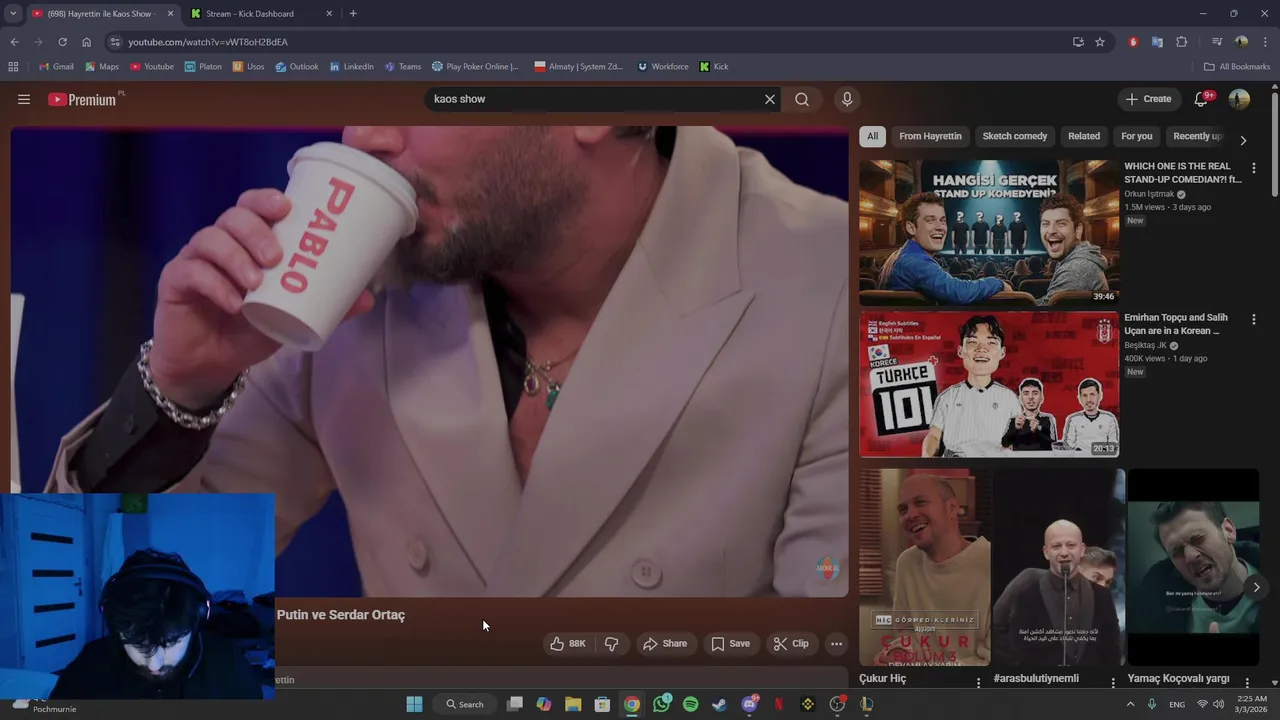Open Spotify from the taskbar
The height and width of the screenshot is (720, 1280).
point(690,704)
